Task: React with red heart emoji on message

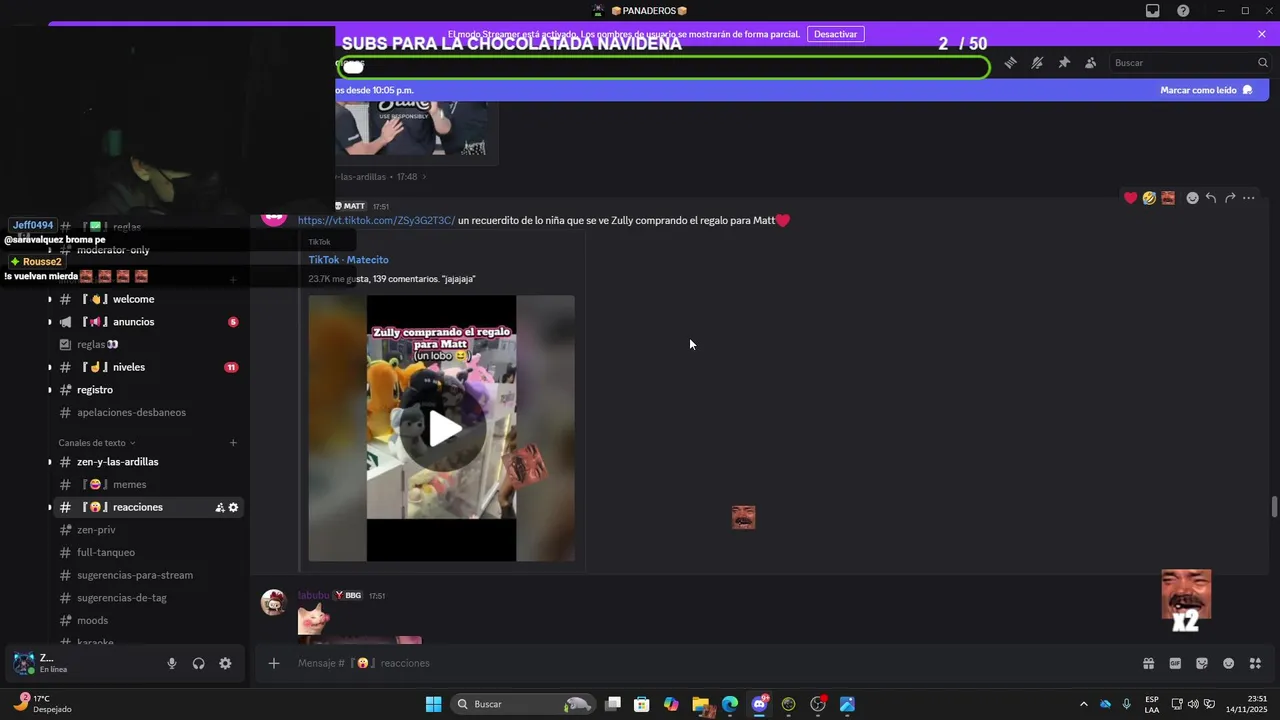Action: tap(1131, 198)
